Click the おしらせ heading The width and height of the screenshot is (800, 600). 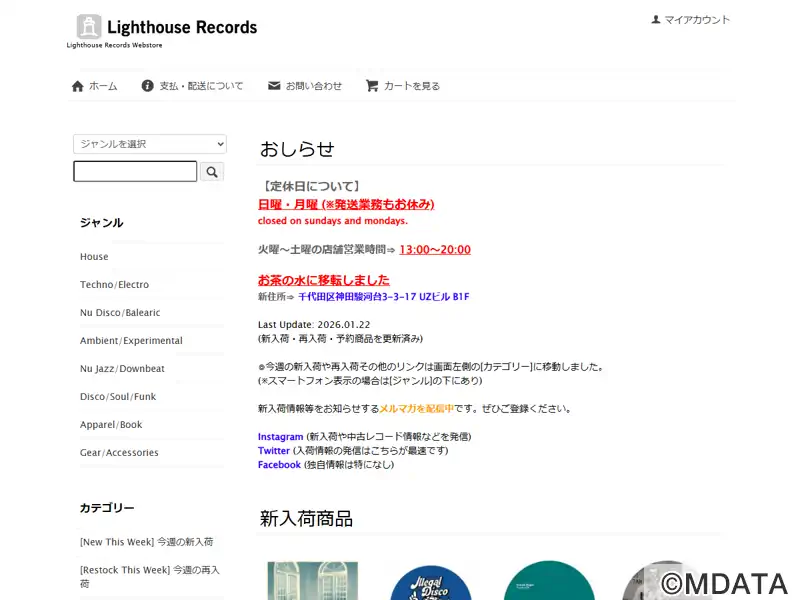[297, 149]
